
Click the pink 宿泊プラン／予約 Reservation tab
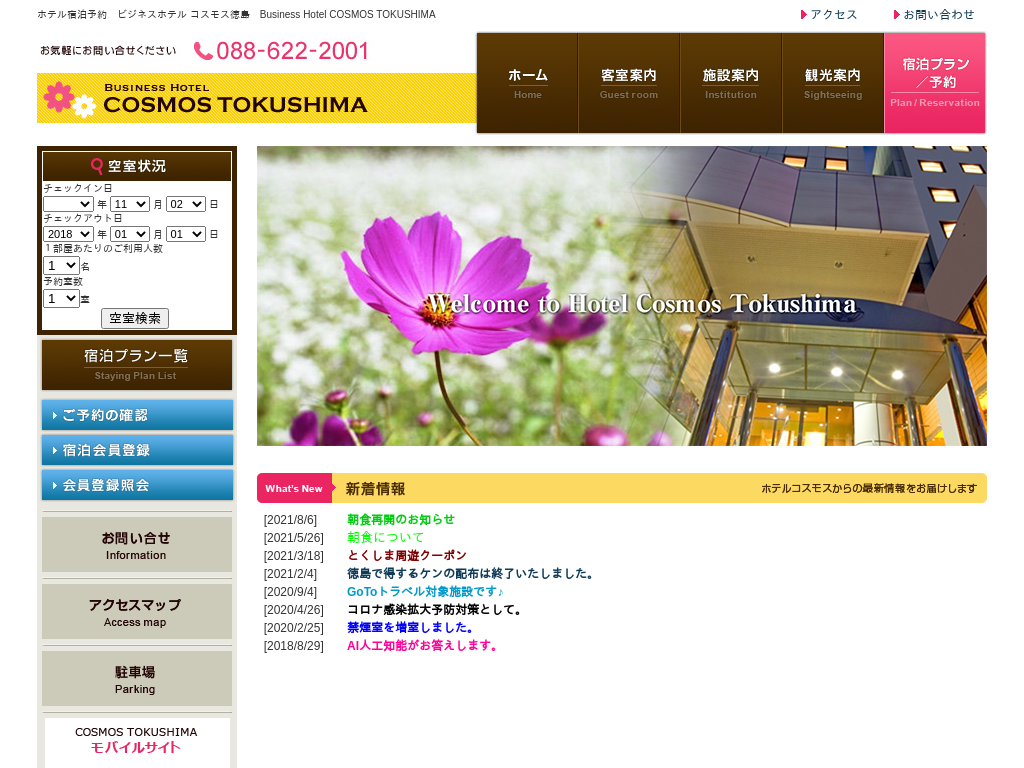tap(935, 83)
